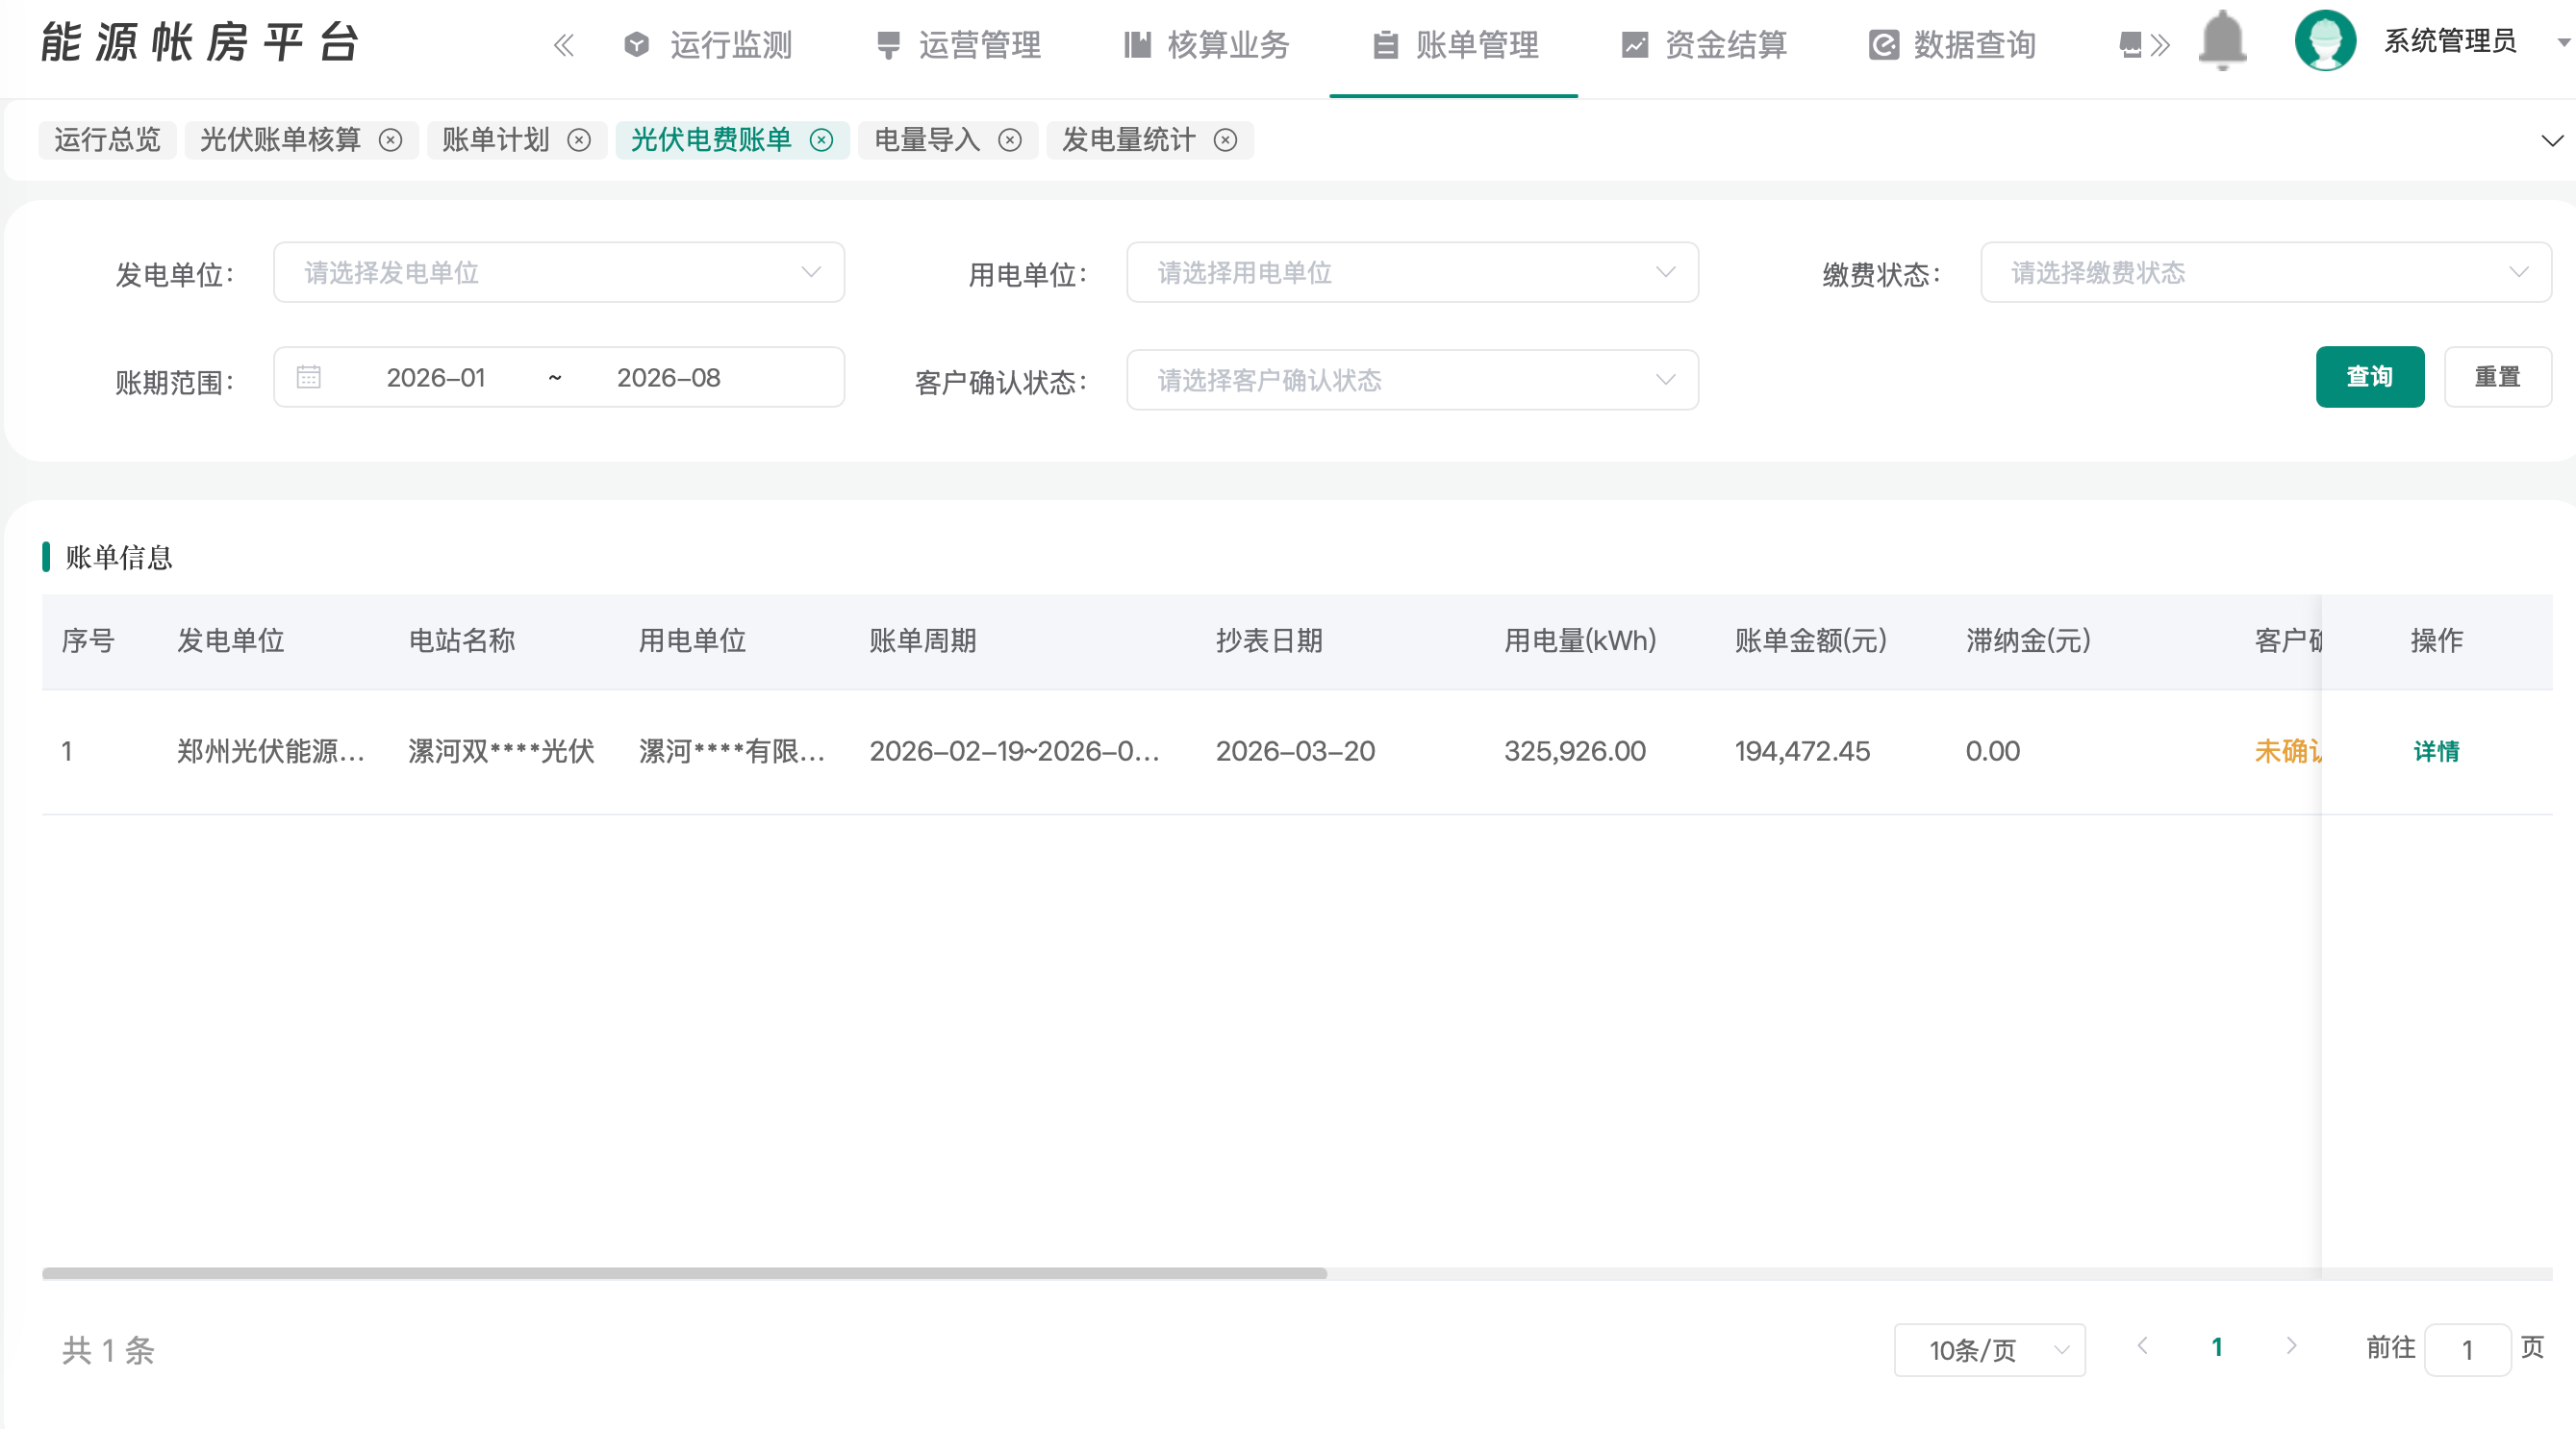
Task: Click the end month 2026-08 field
Action: (668, 378)
